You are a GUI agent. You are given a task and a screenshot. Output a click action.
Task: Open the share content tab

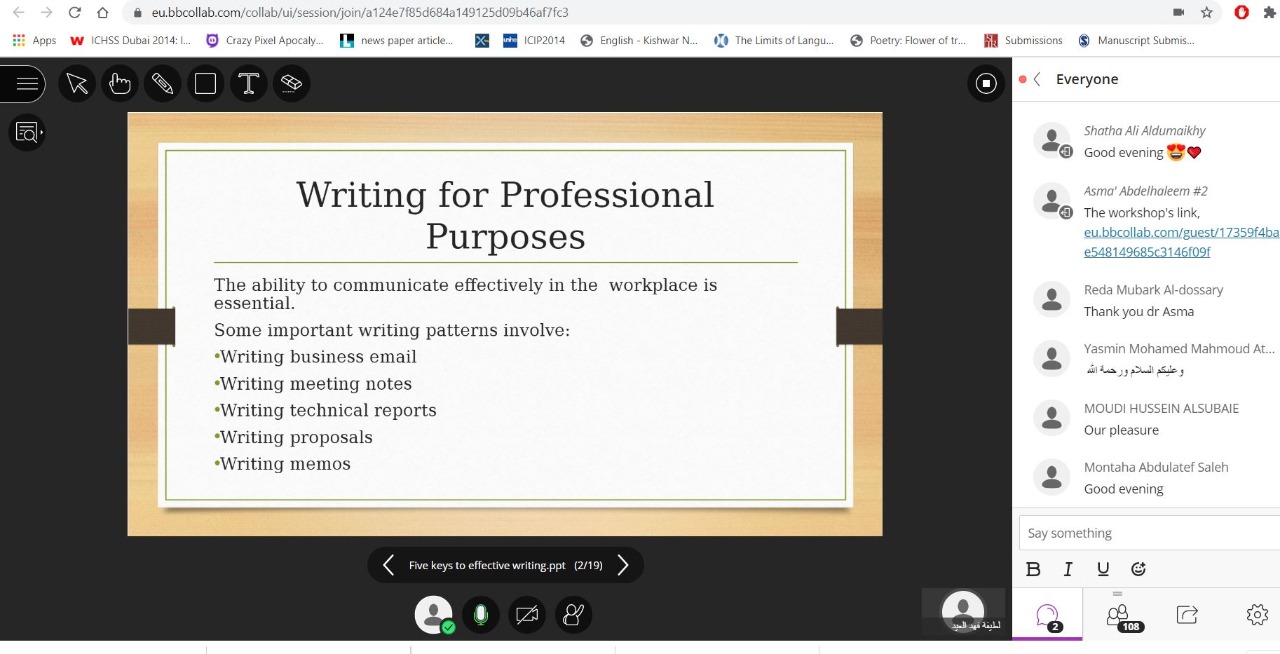[1187, 615]
